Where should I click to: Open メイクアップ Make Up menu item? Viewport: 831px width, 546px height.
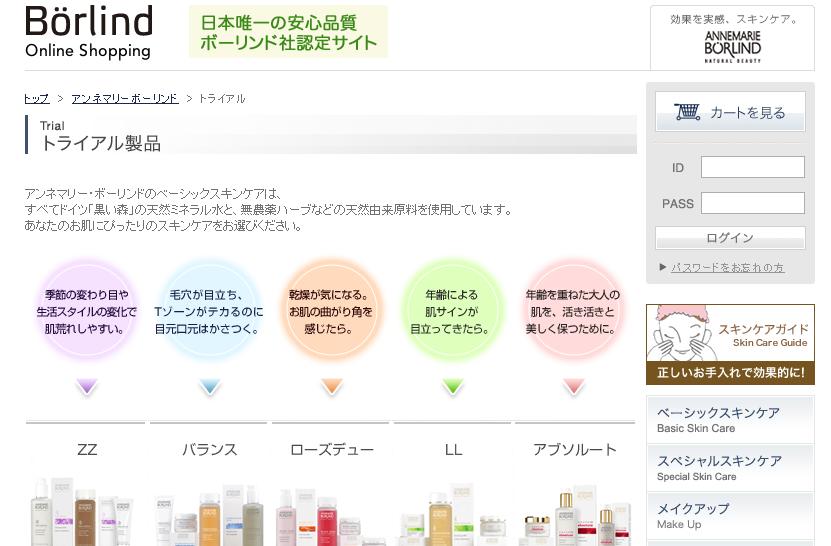click(x=730, y=516)
